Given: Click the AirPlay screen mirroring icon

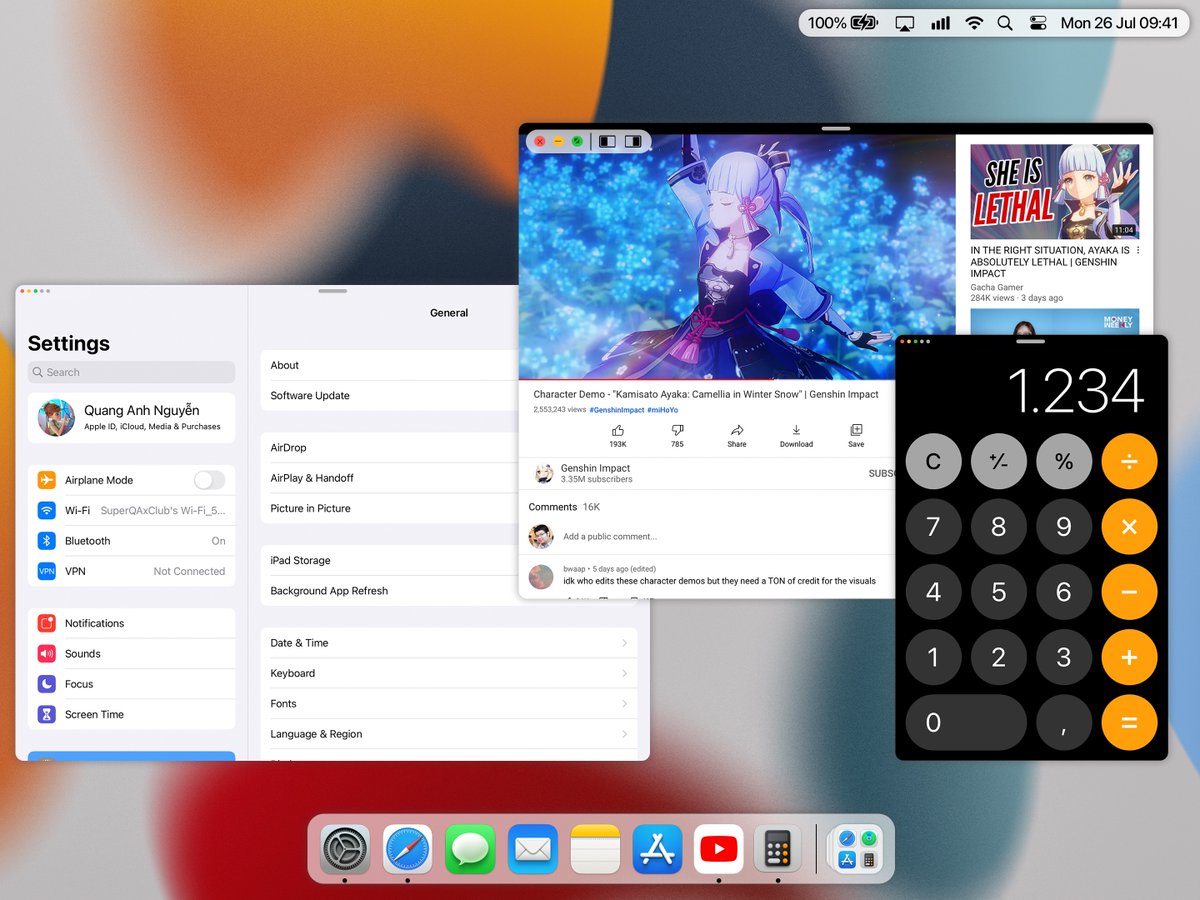Looking at the screenshot, I should coord(905,22).
